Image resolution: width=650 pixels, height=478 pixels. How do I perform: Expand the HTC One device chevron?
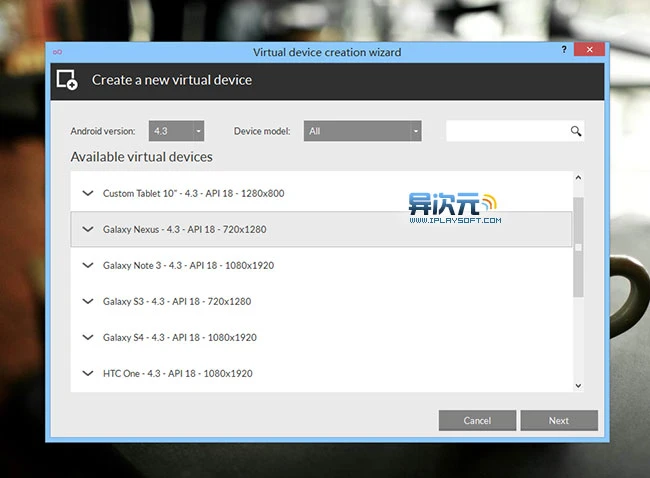point(88,373)
